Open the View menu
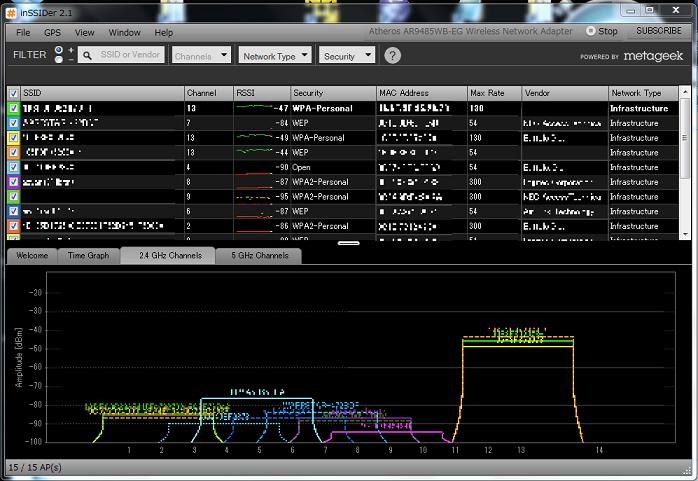 tap(84, 32)
